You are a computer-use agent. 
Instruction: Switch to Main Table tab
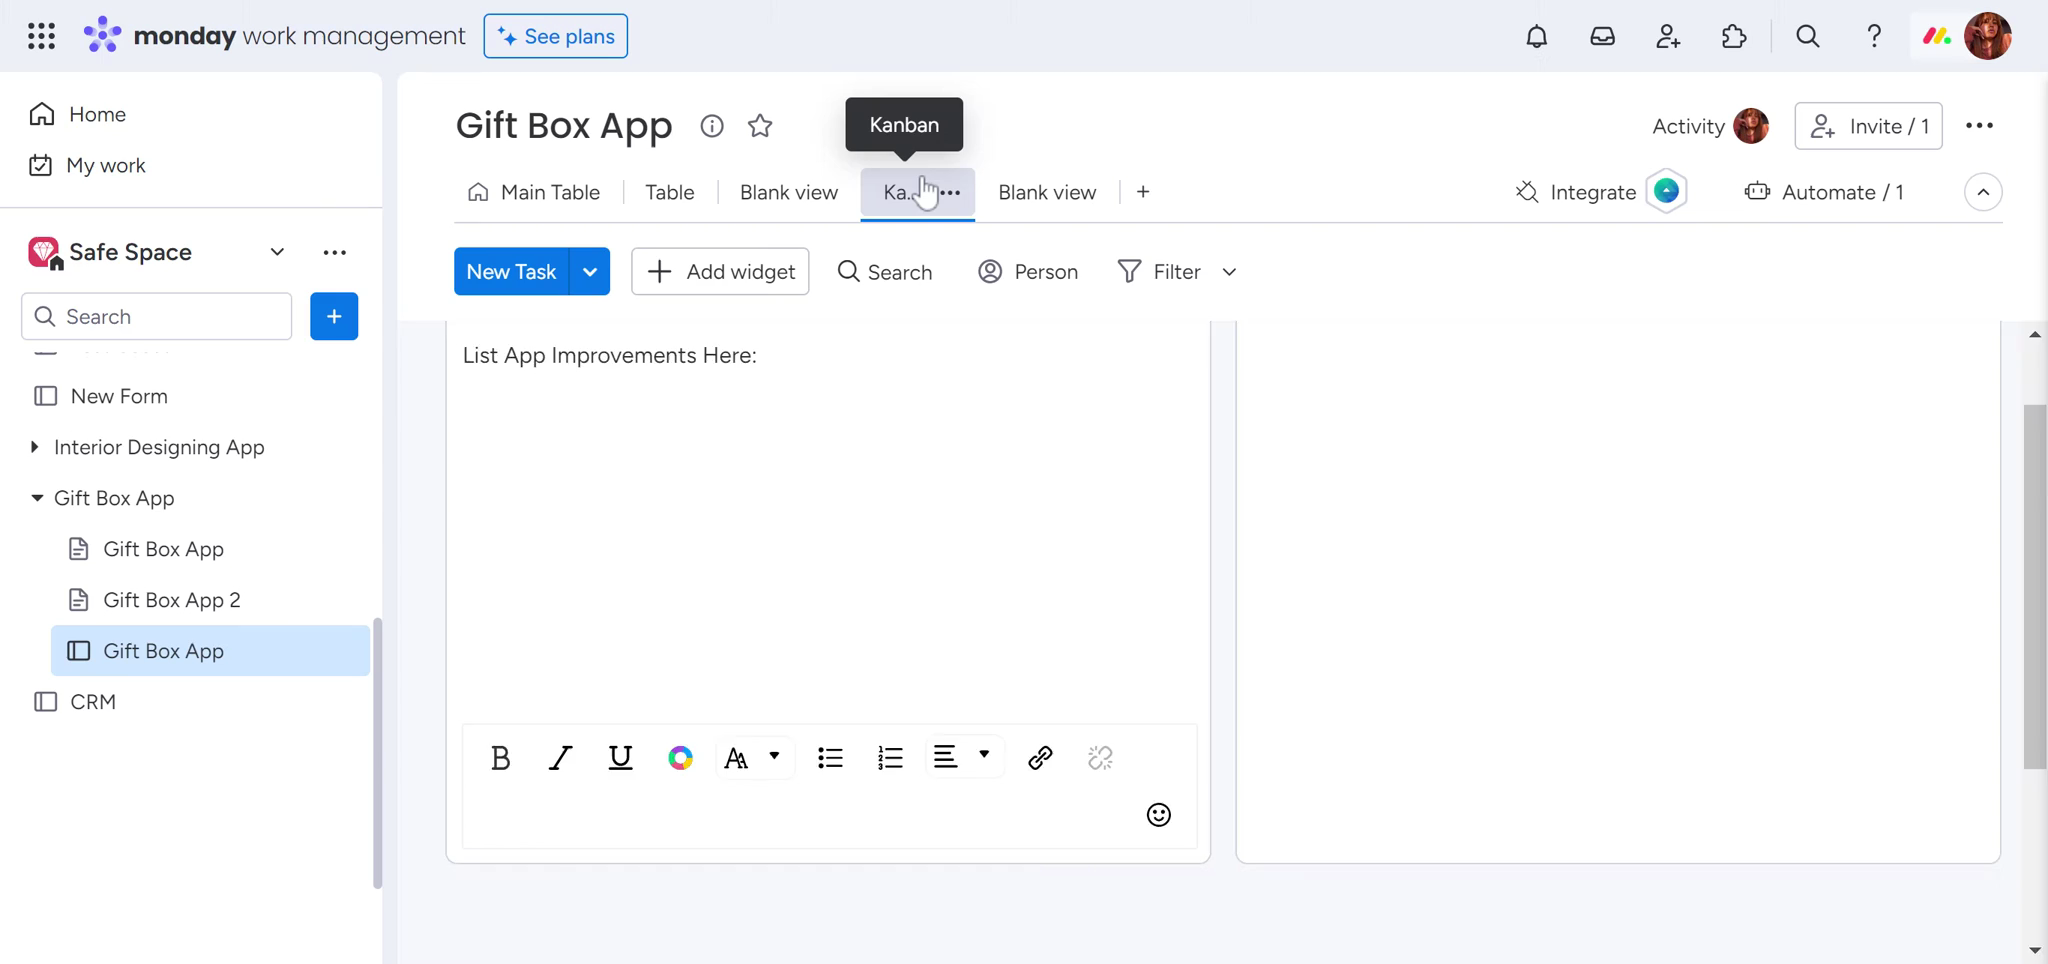(x=534, y=192)
